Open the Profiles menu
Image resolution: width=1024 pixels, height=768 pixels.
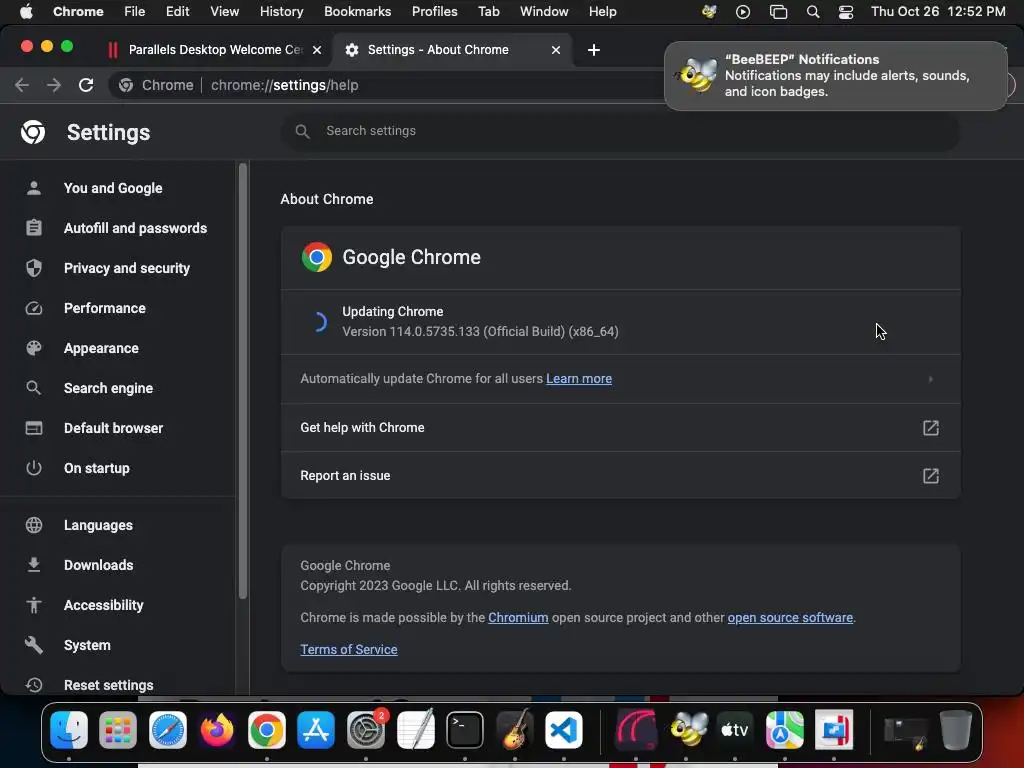pyautogui.click(x=434, y=12)
